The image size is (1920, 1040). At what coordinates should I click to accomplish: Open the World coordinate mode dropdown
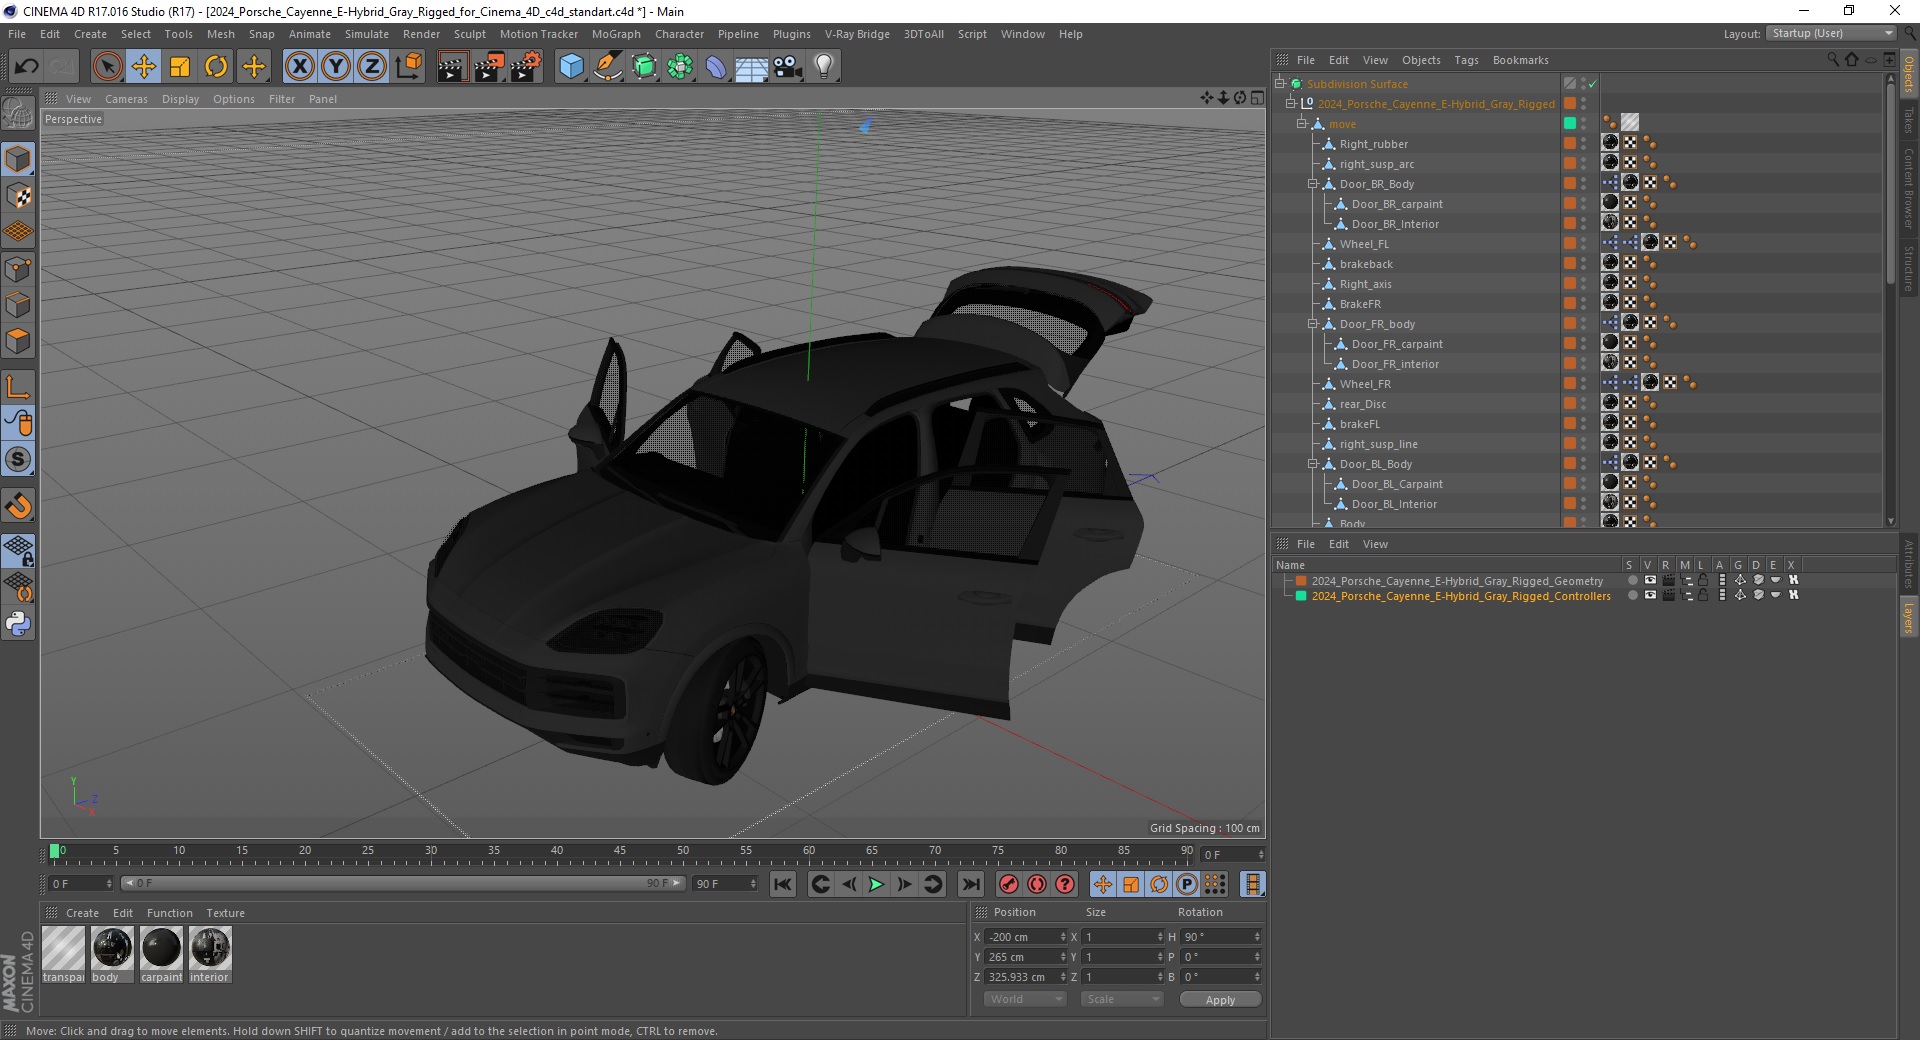pos(1025,999)
